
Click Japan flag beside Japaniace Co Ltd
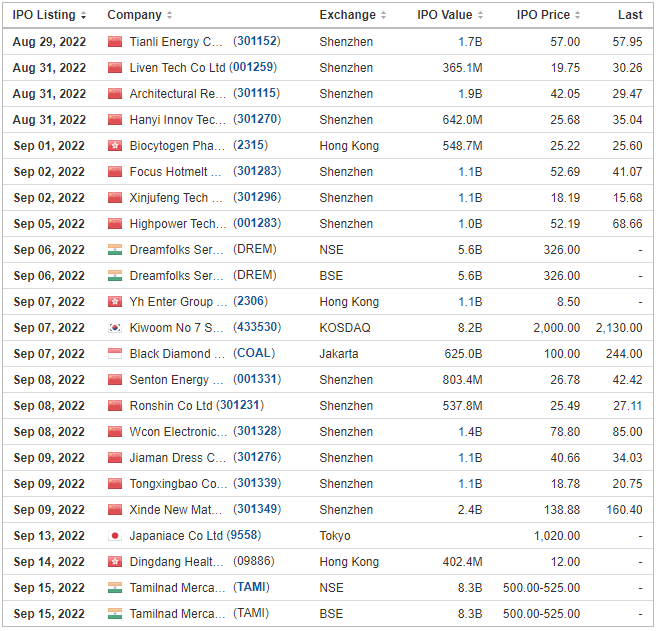115,536
